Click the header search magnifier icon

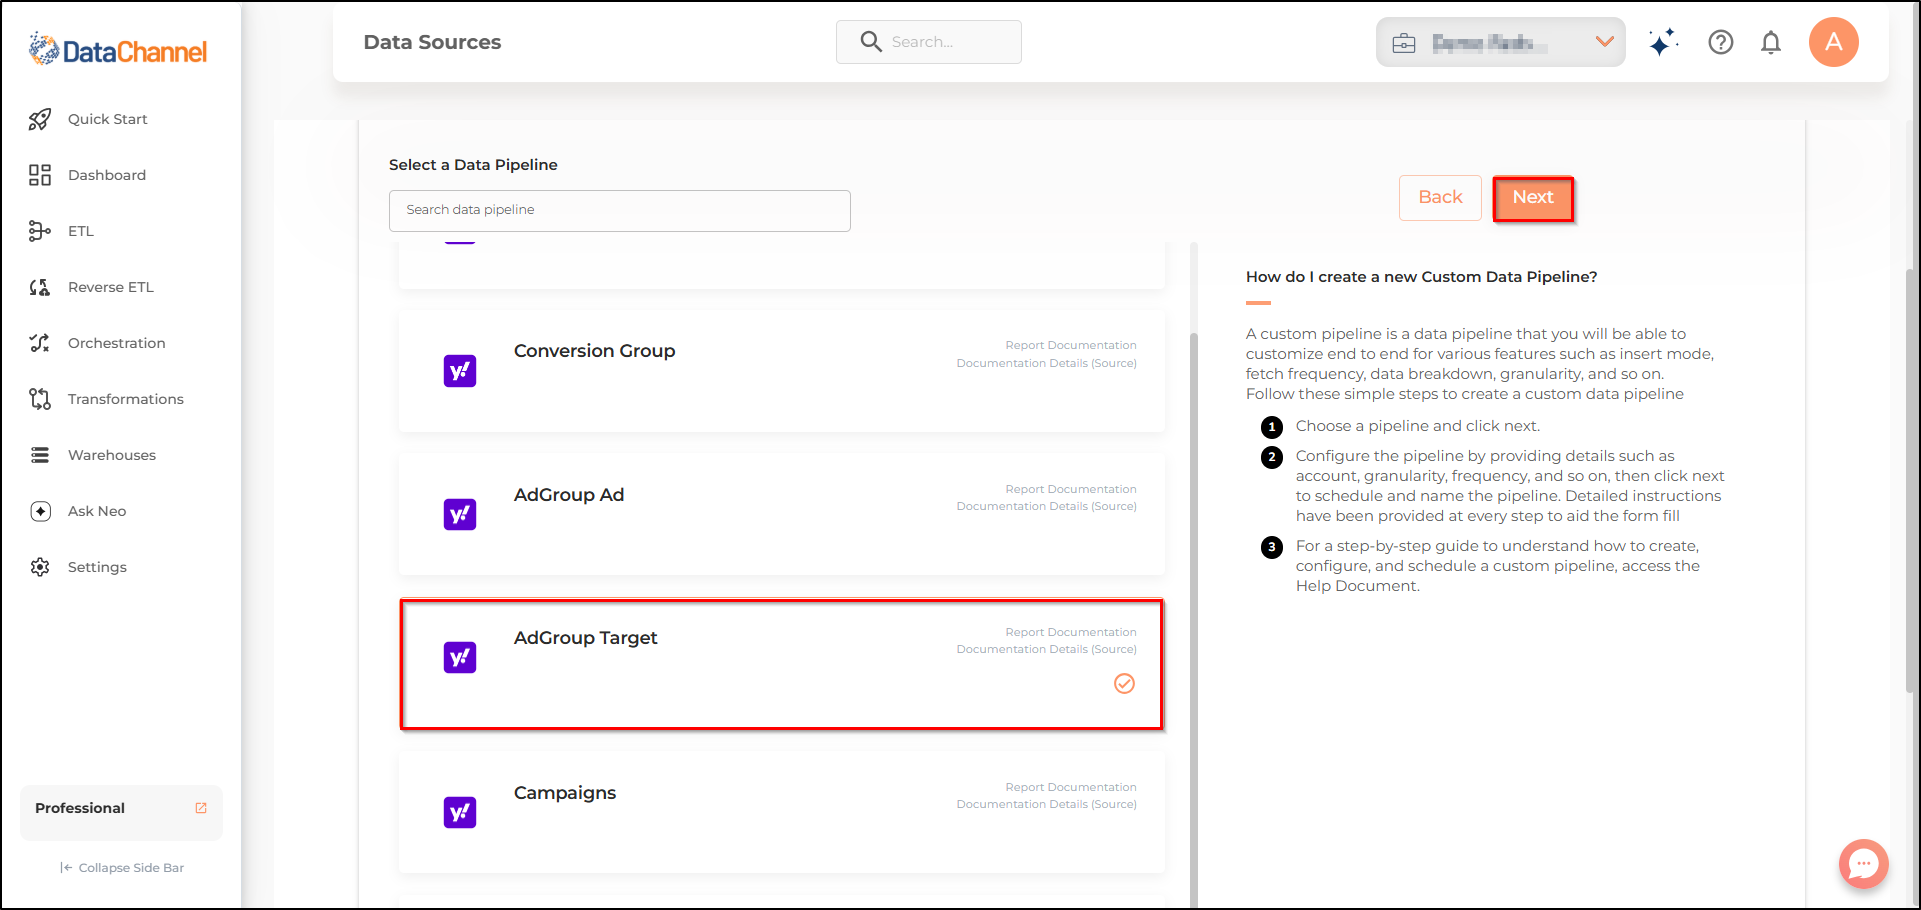871,42
